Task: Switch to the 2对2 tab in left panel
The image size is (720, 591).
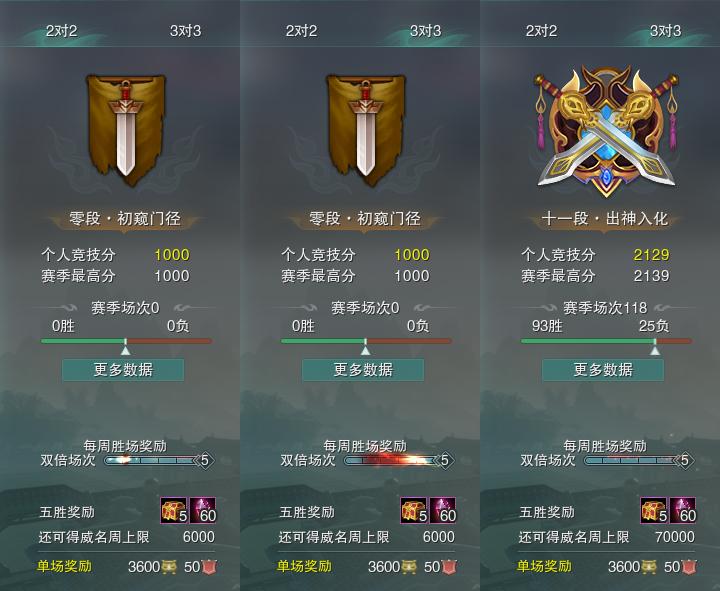Action: point(62,31)
